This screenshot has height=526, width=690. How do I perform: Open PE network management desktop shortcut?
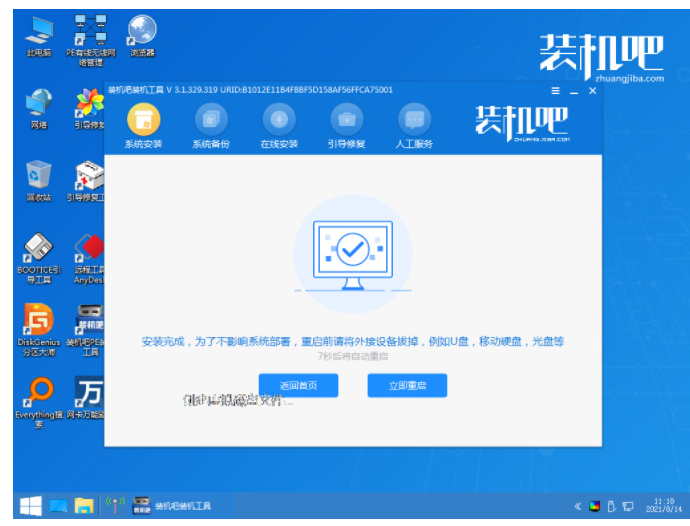(91, 38)
